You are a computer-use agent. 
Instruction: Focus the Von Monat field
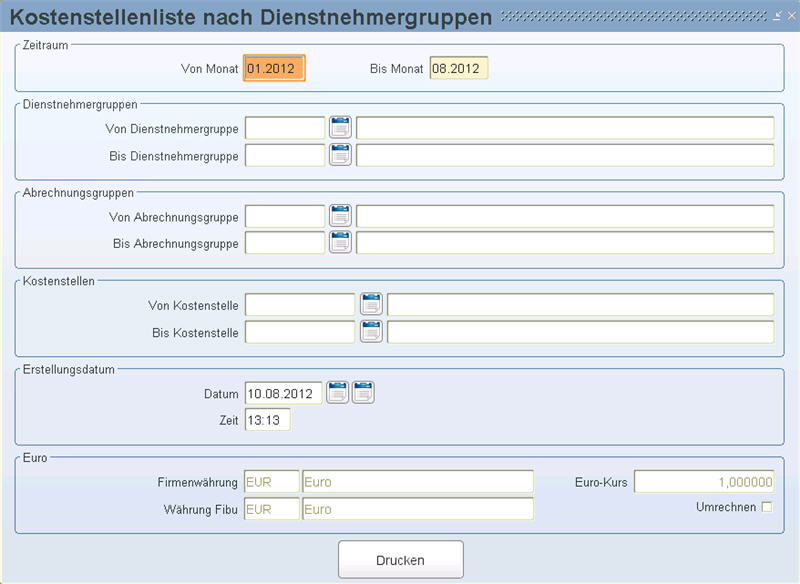point(274,68)
